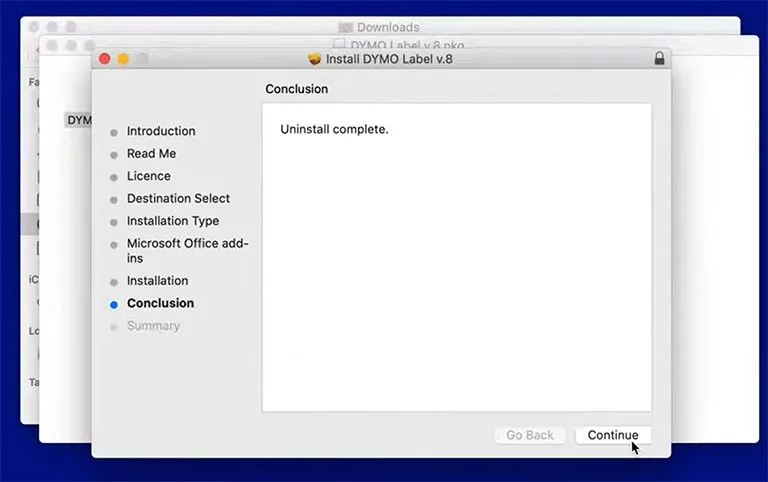
Task: Select the Destination Select step
Action: pos(178,198)
